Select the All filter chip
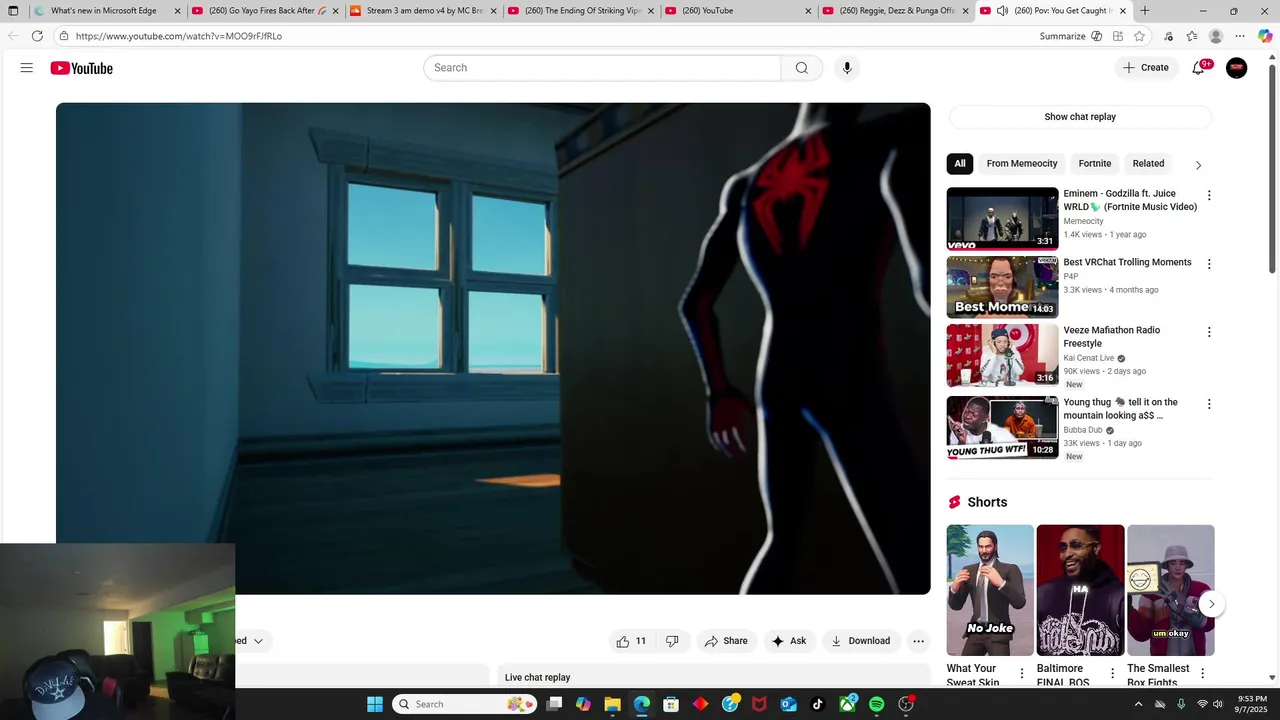Image resolution: width=1280 pixels, height=720 pixels. pyautogui.click(x=960, y=164)
